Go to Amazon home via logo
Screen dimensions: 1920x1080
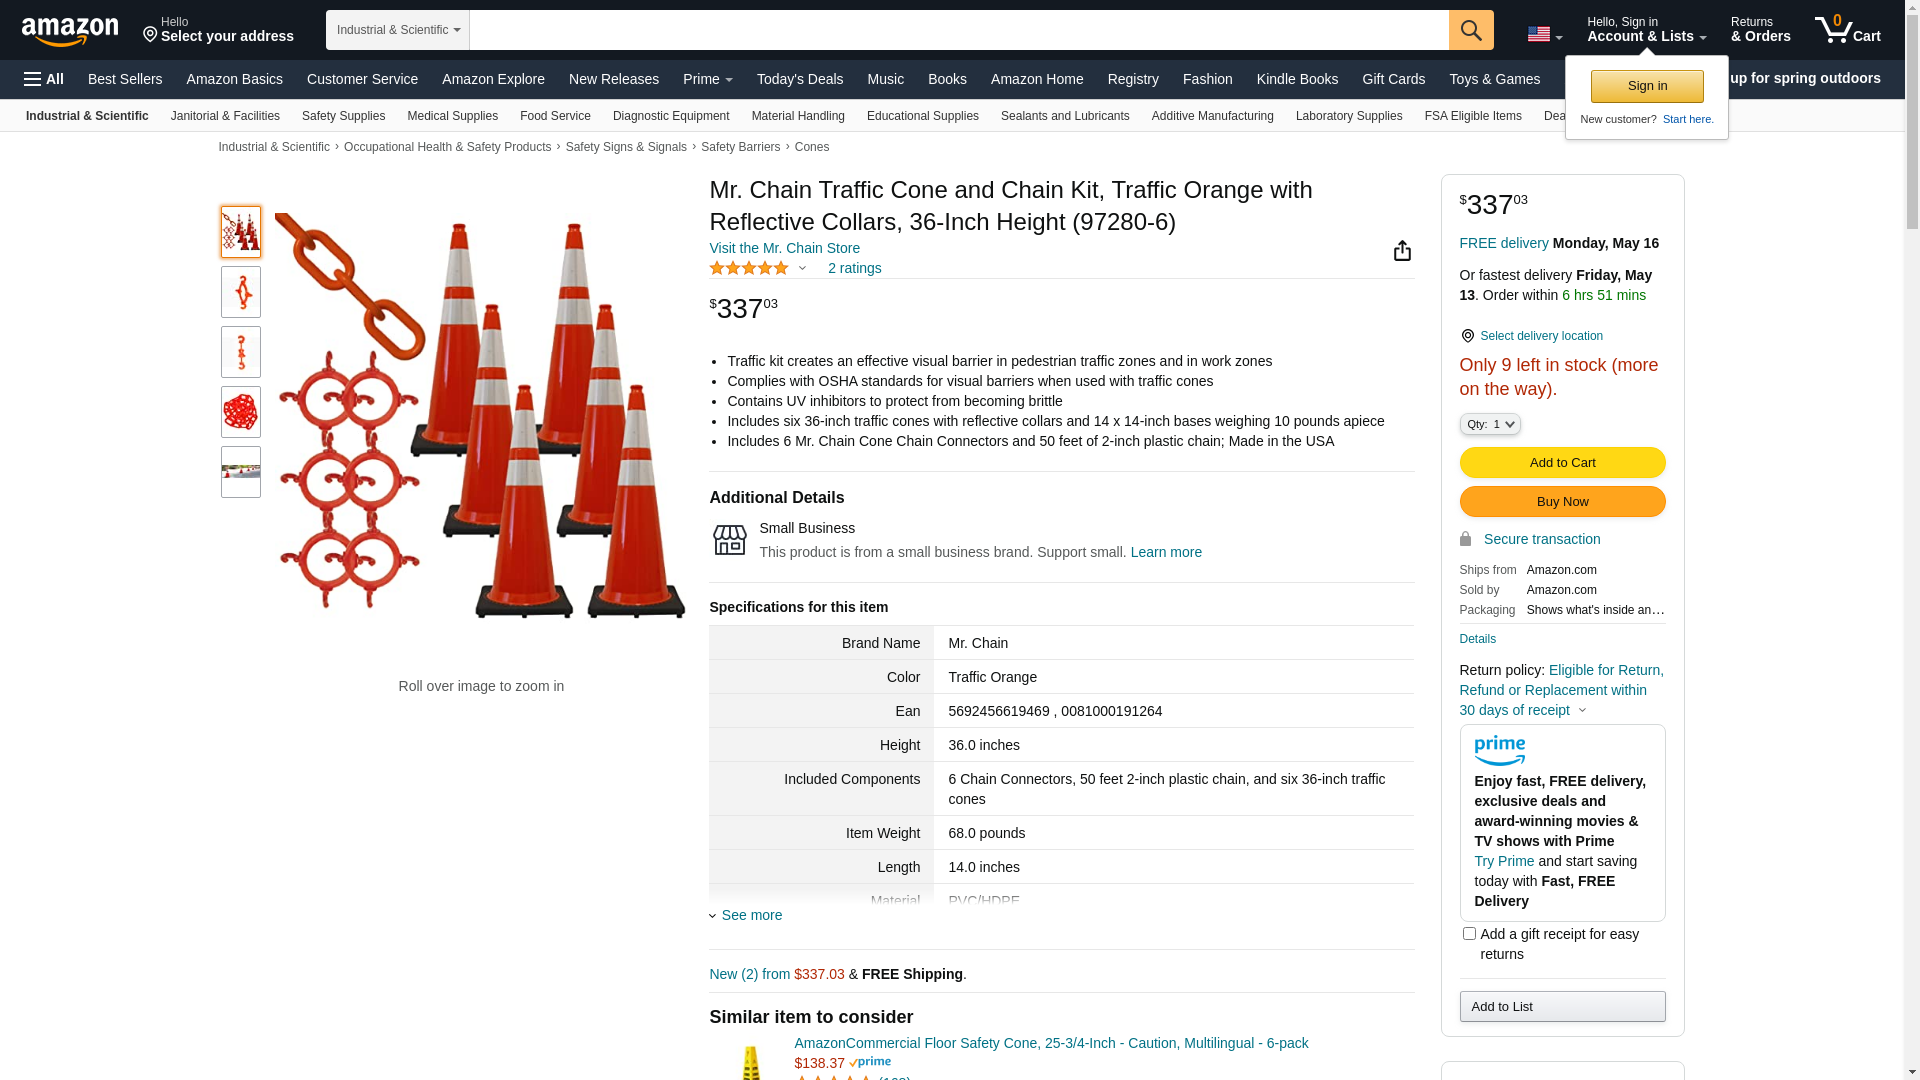[x=70, y=31]
